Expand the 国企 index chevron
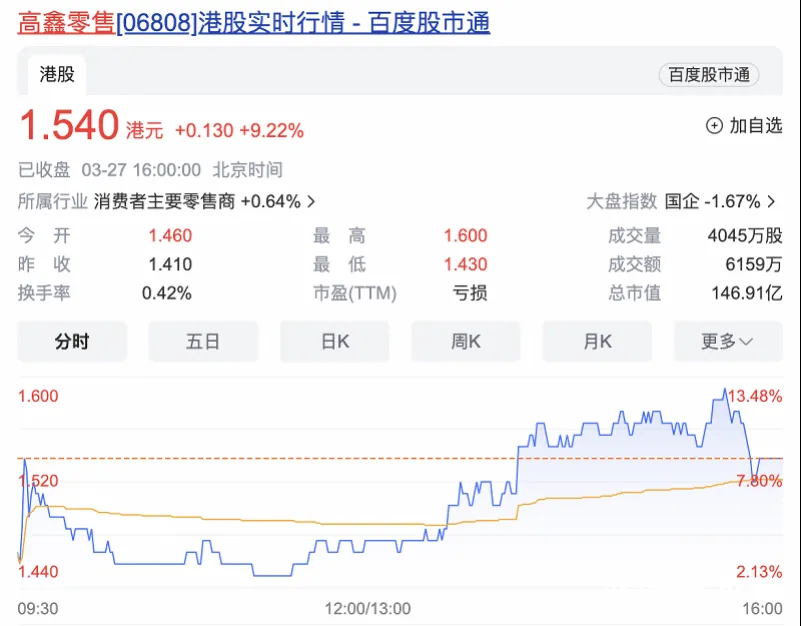 point(771,201)
